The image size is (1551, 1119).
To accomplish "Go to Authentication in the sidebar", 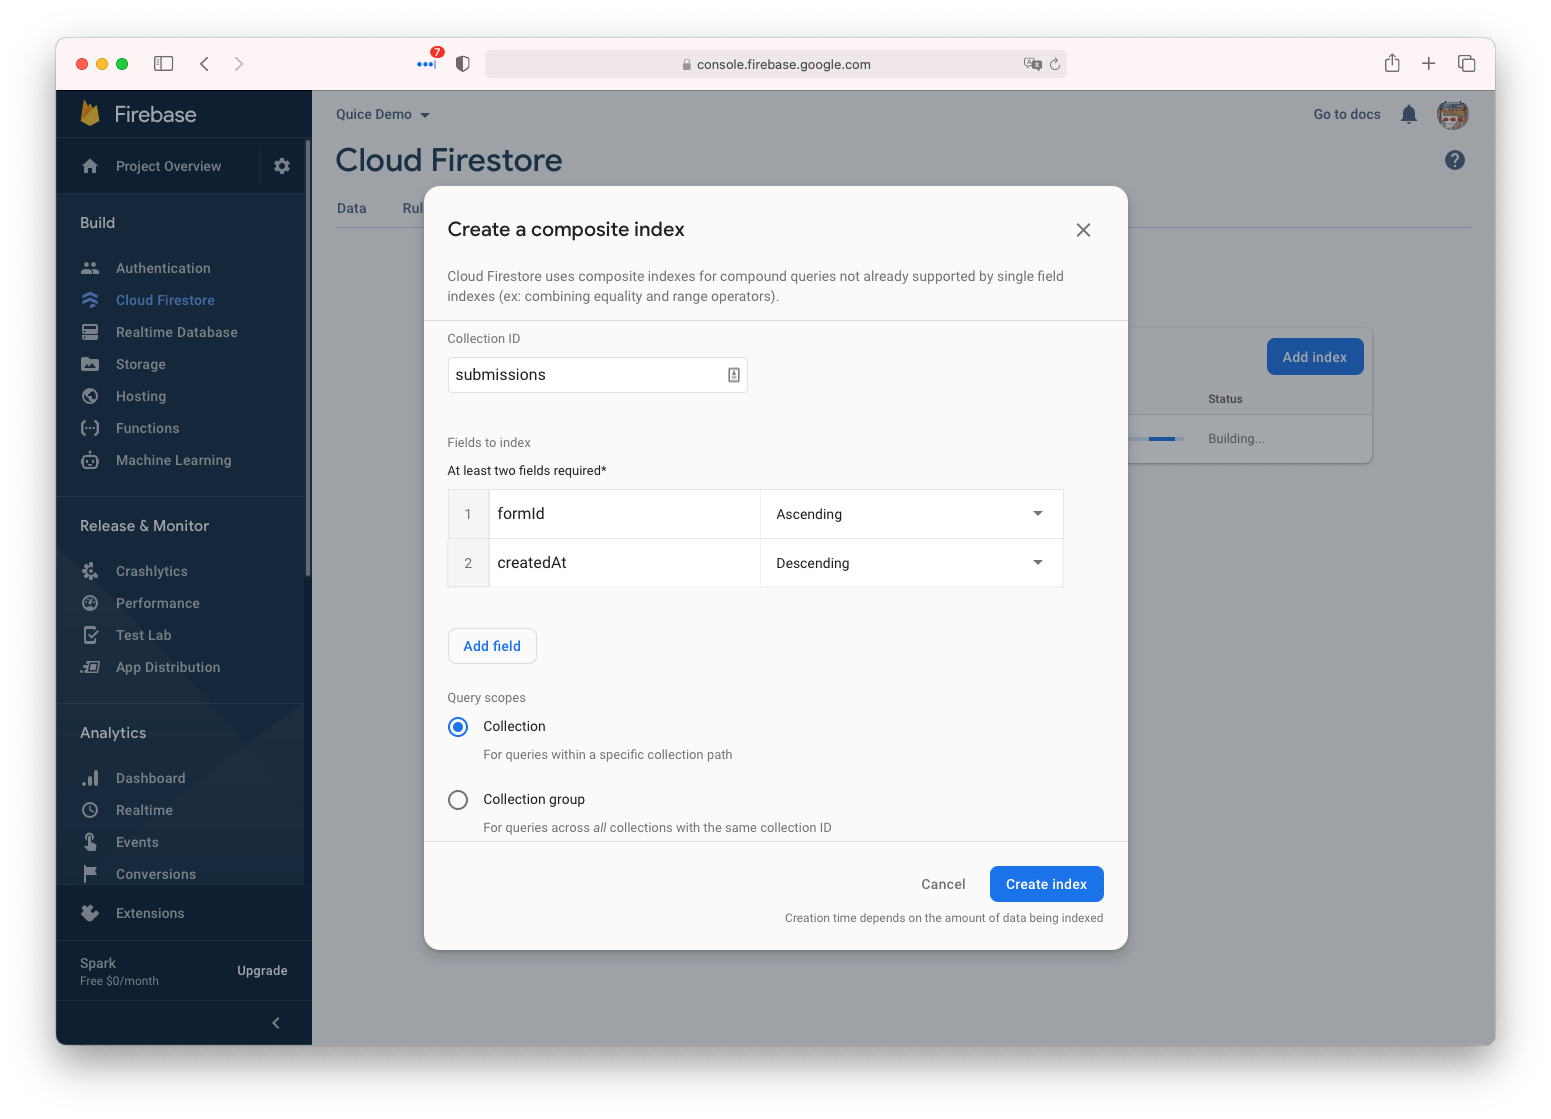I will 163,268.
